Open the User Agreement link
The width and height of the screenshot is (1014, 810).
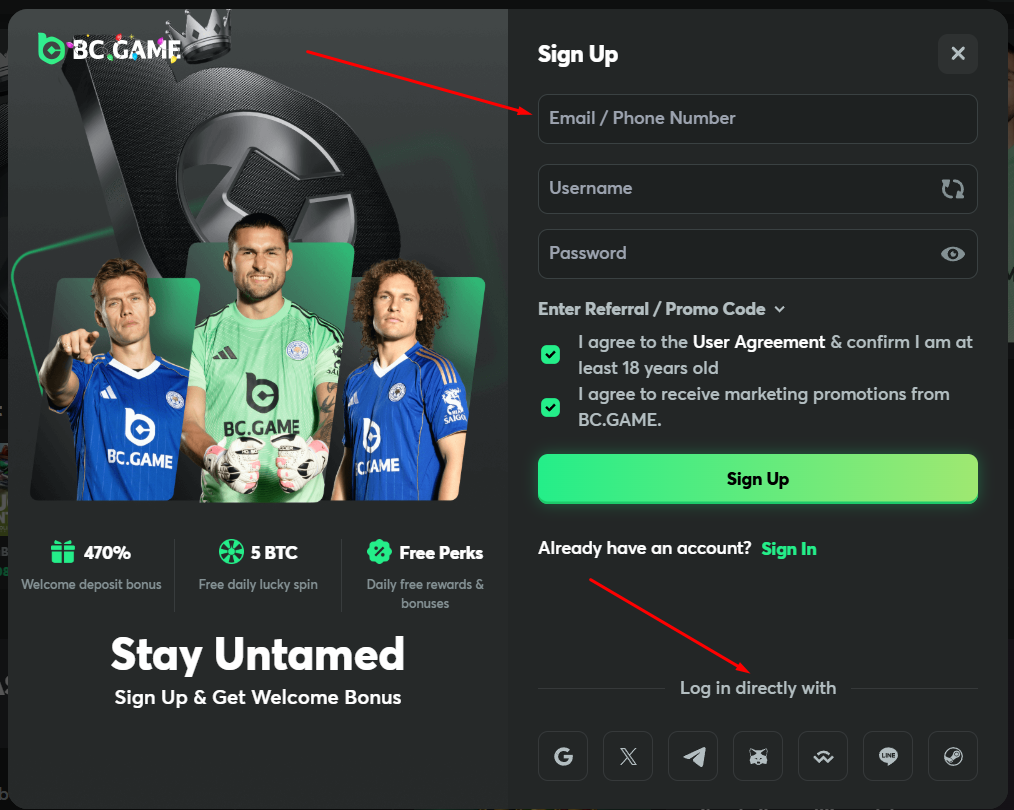[759, 342]
